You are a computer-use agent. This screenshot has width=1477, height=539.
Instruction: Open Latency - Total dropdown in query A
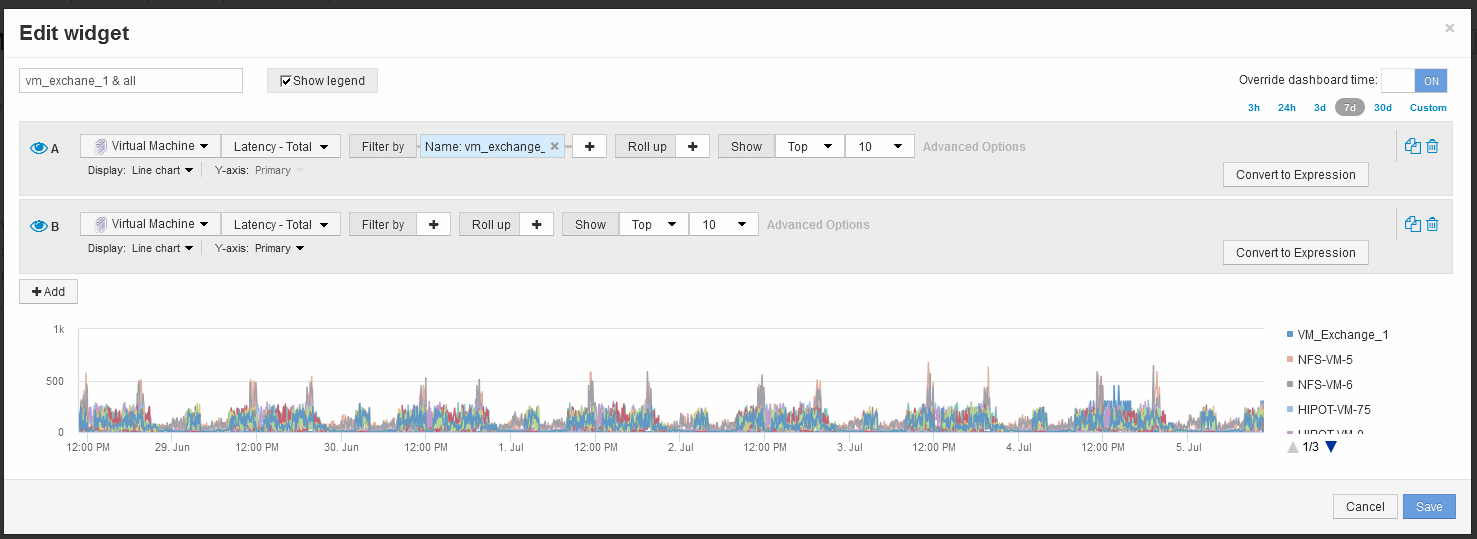click(x=281, y=146)
